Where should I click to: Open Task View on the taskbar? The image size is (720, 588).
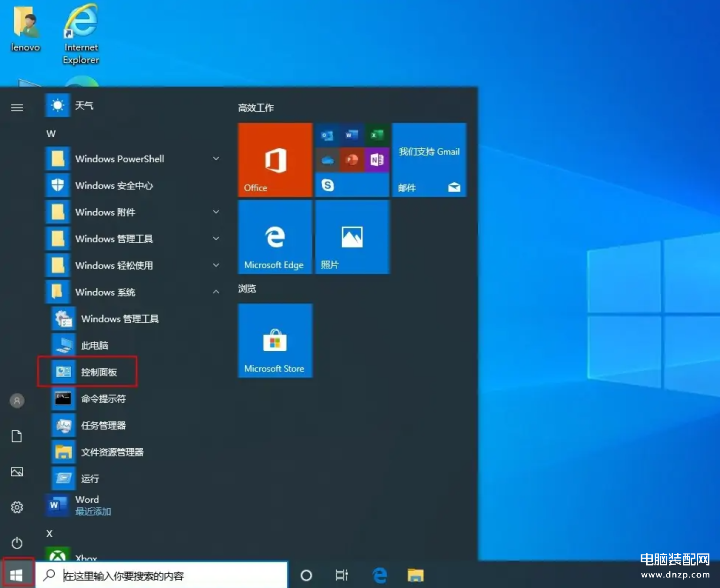click(342, 575)
